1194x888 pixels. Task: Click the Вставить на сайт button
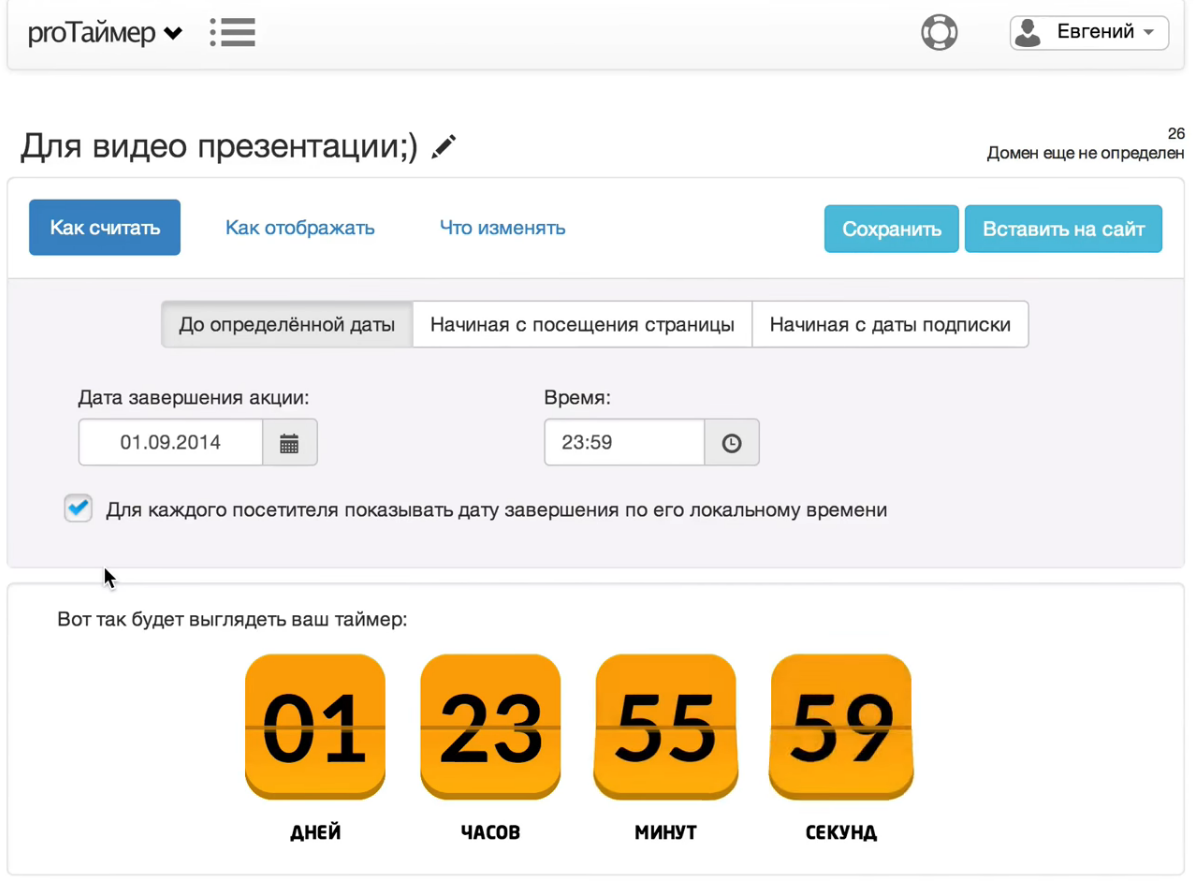1063,228
